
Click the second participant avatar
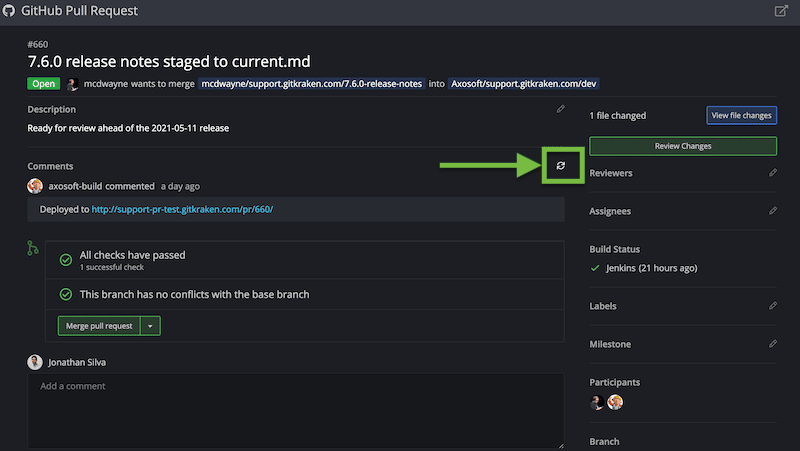[616, 402]
